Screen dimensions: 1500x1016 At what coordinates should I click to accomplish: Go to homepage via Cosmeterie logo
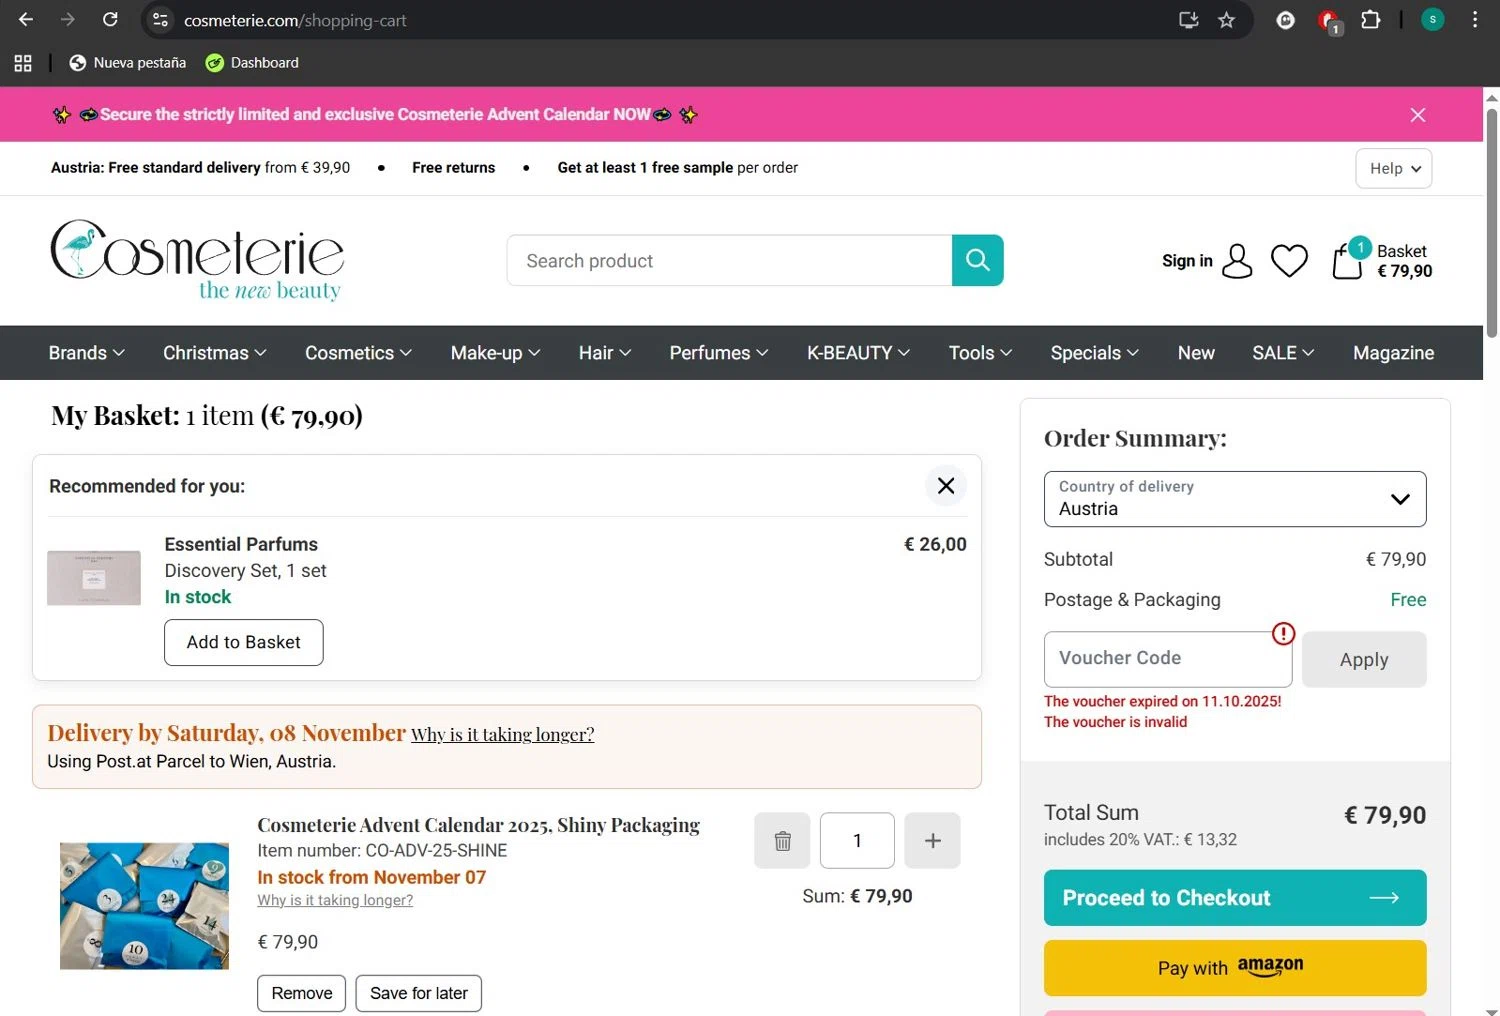(x=197, y=260)
